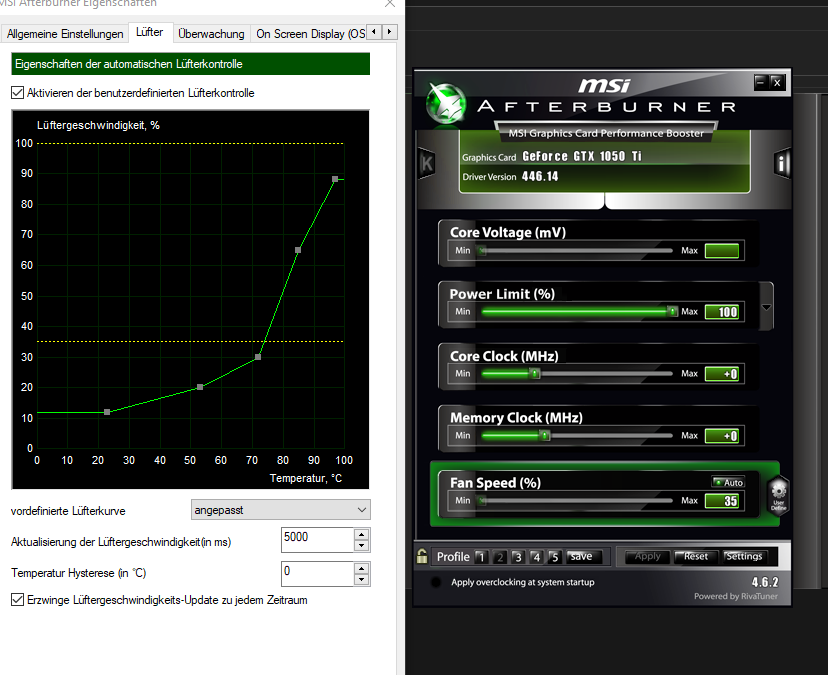
Task: Click the Reset button
Action: 695,556
